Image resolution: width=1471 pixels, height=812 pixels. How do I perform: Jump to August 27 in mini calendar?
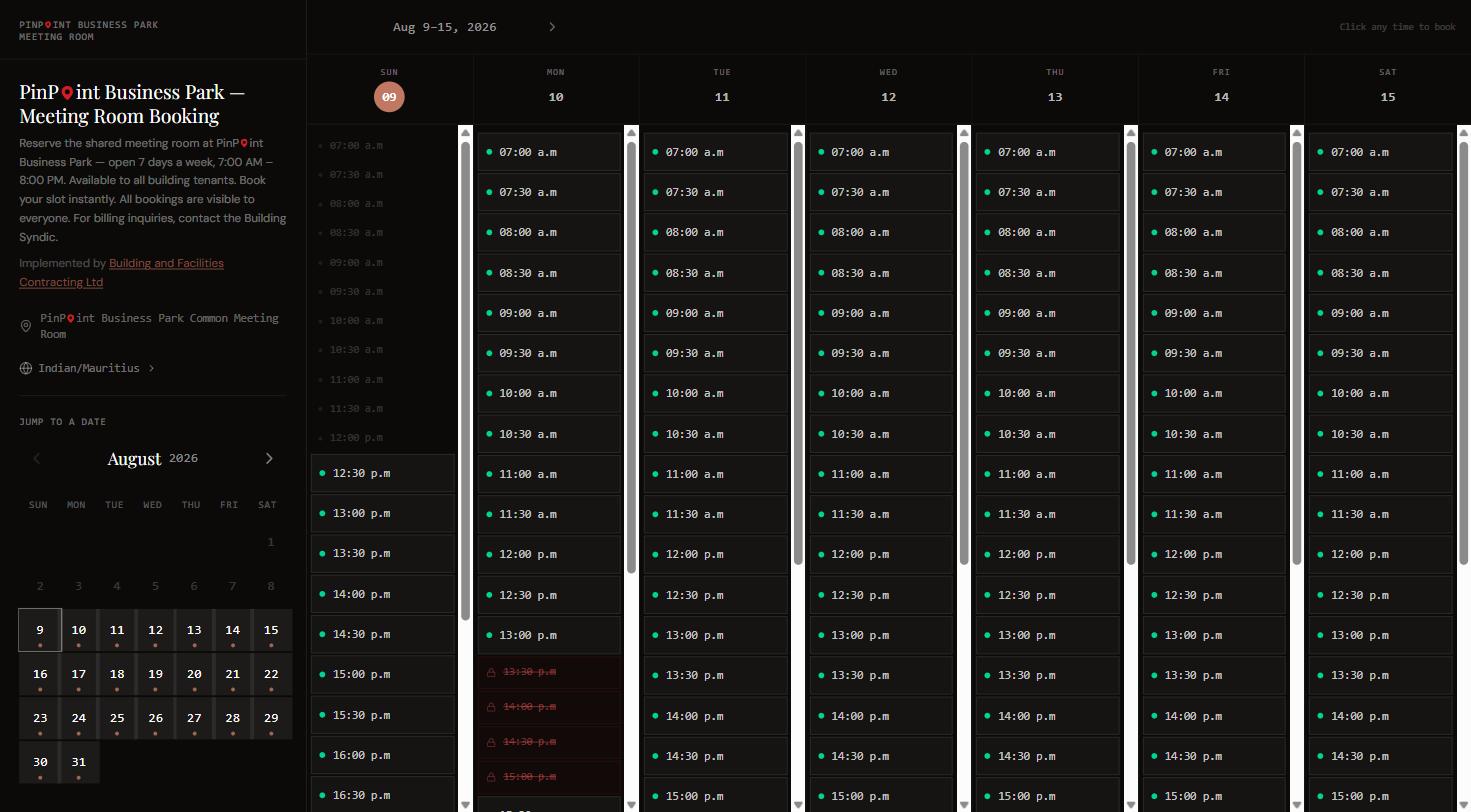(194, 718)
